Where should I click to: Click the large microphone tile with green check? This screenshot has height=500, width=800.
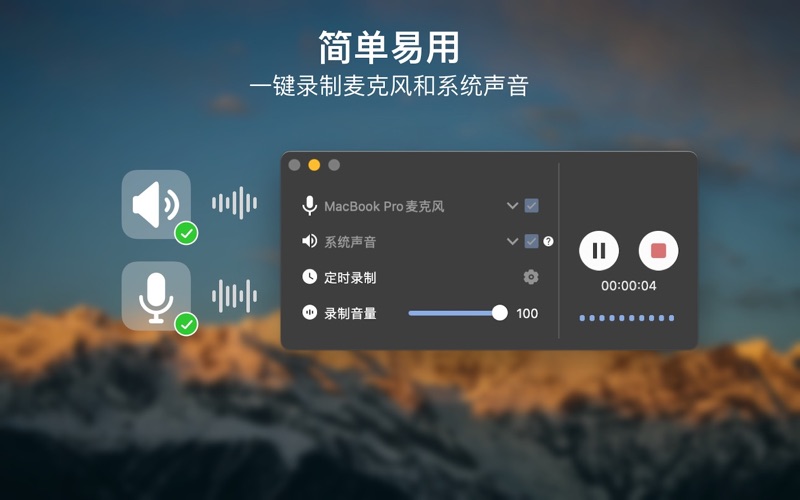click(x=156, y=296)
